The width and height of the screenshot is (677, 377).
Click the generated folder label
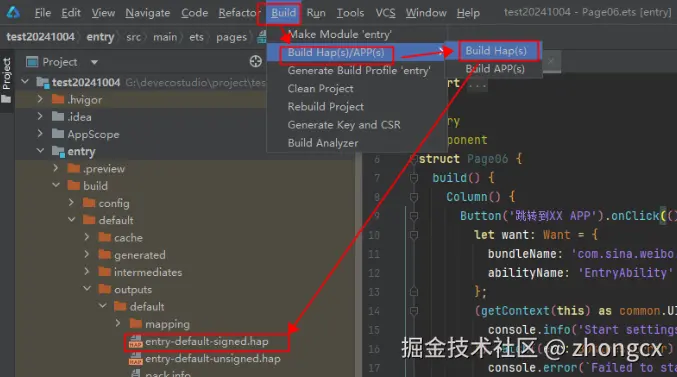point(139,255)
